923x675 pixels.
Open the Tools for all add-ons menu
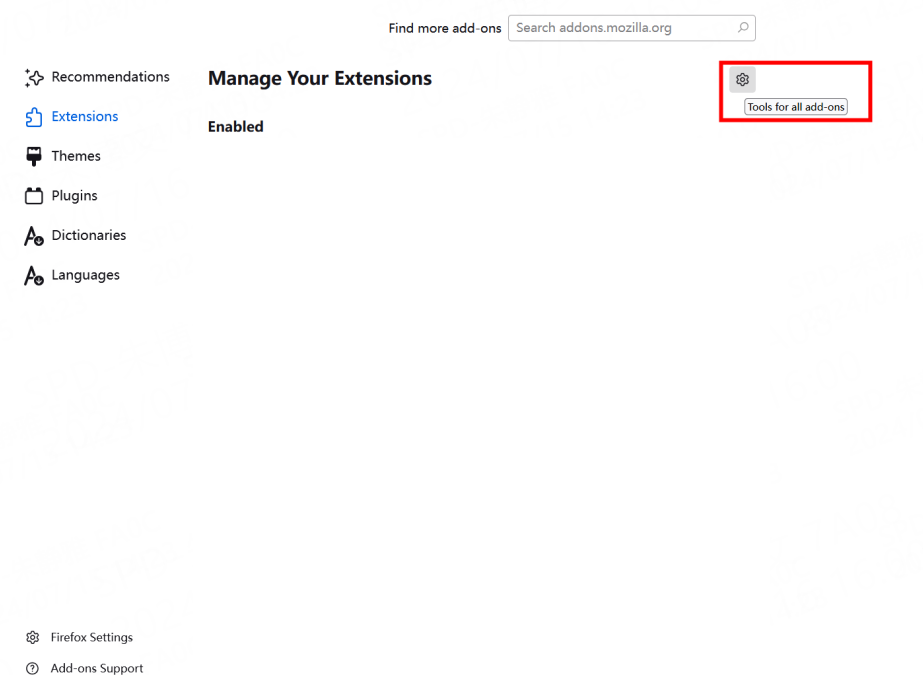pos(742,80)
